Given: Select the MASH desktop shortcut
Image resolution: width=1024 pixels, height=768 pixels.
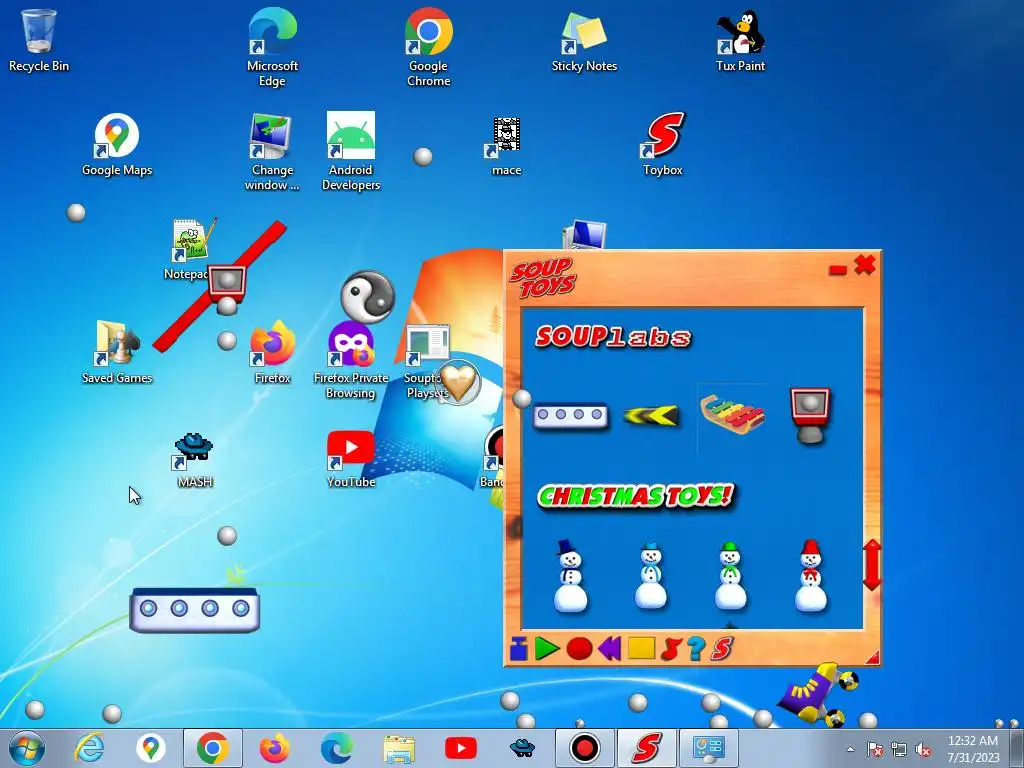Looking at the screenshot, I should click(x=194, y=460).
